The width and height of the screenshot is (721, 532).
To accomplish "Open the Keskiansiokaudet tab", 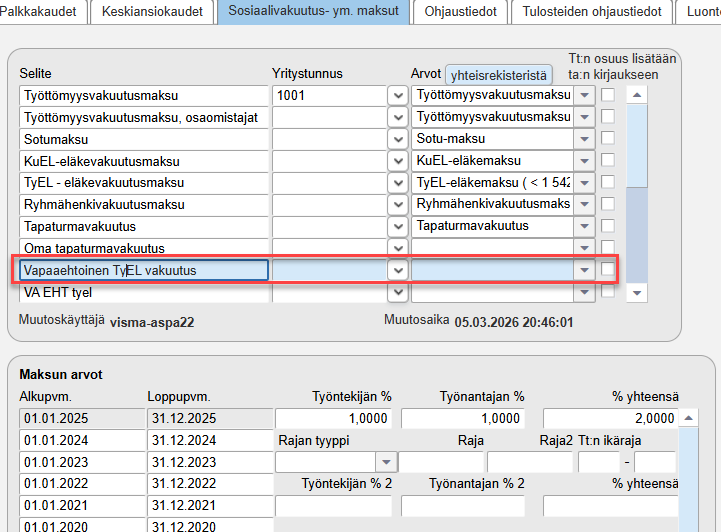I will point(152,11).
